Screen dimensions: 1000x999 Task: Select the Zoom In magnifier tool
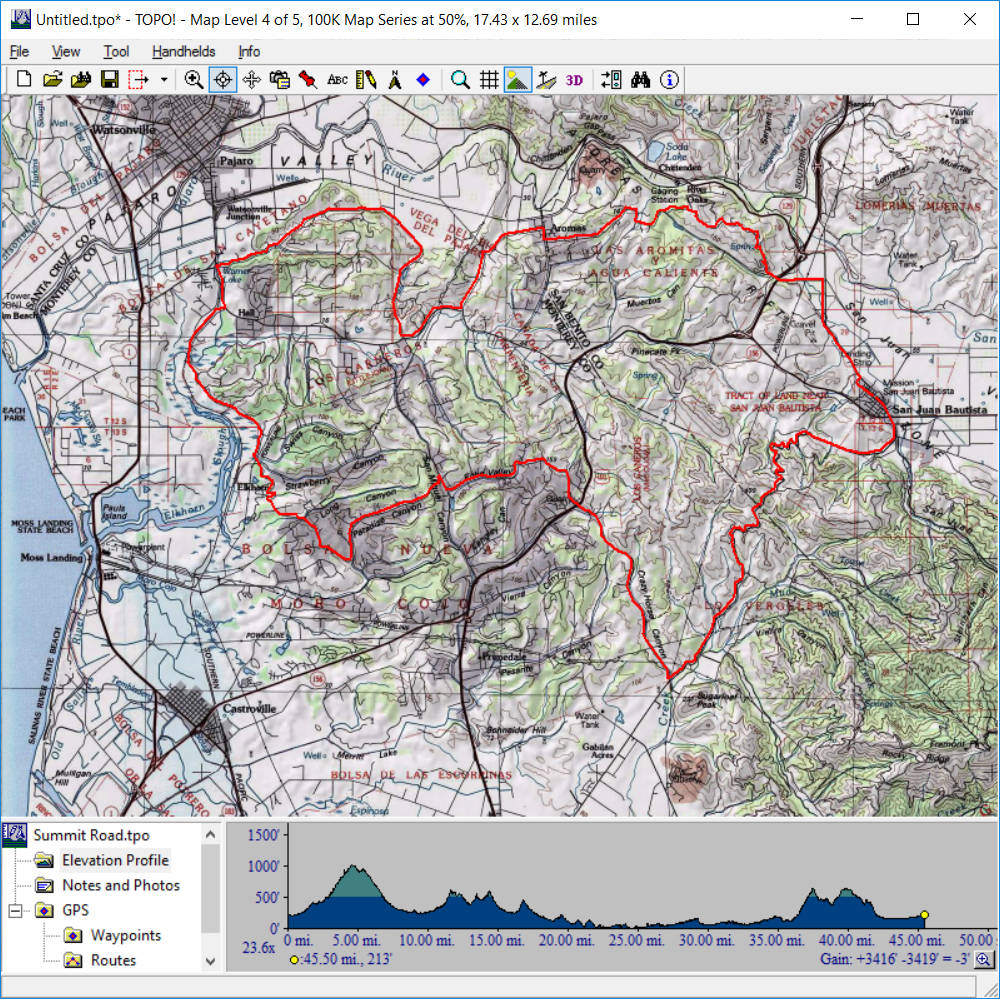(194, 80)
